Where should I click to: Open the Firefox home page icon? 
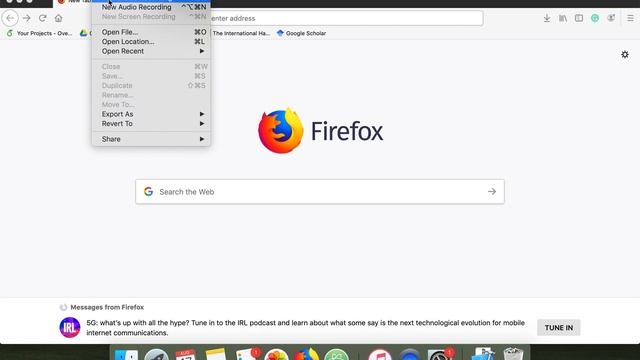(x=58, y=18)
